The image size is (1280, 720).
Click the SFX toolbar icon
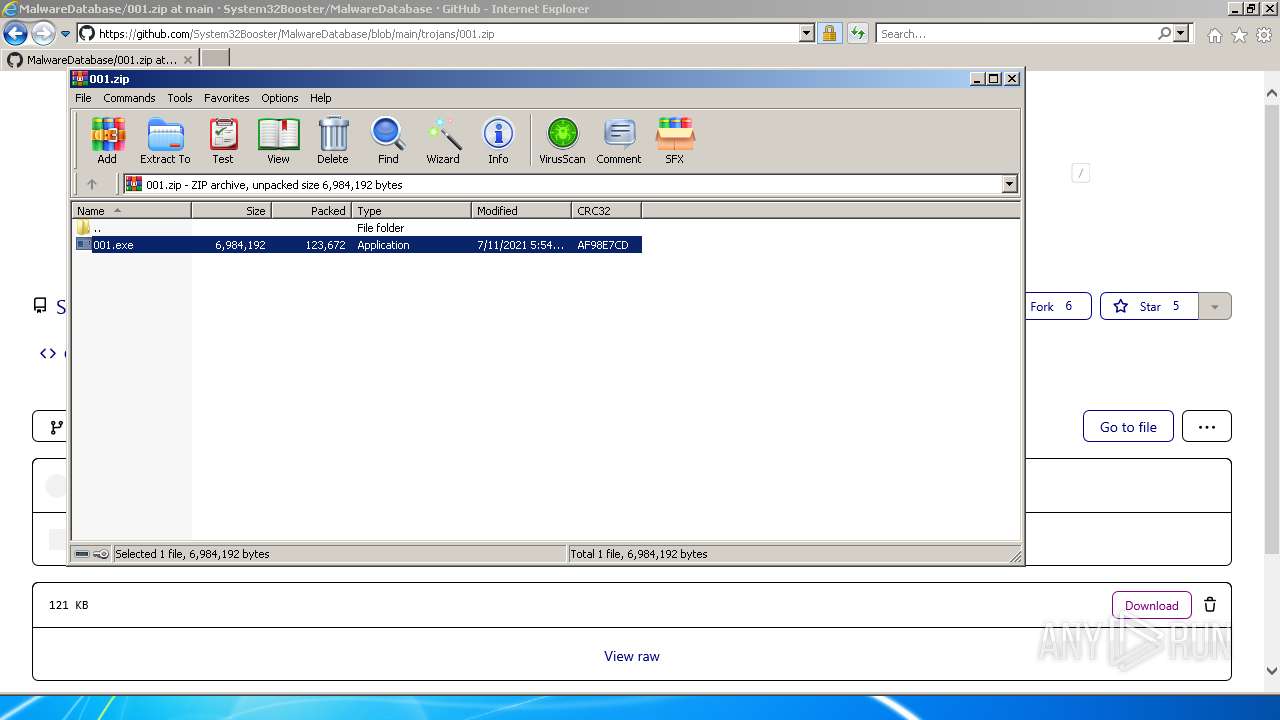point(675,140)
